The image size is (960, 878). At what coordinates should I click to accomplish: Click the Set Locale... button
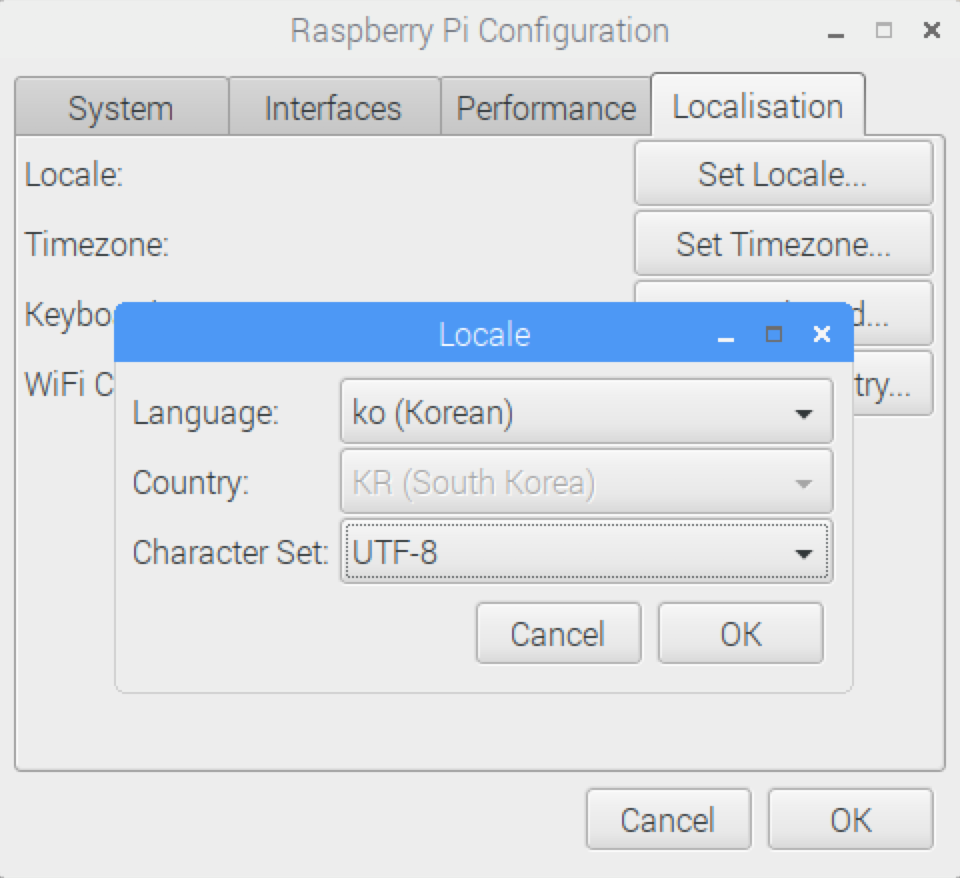pyautogui.click(x=784, y=174)
